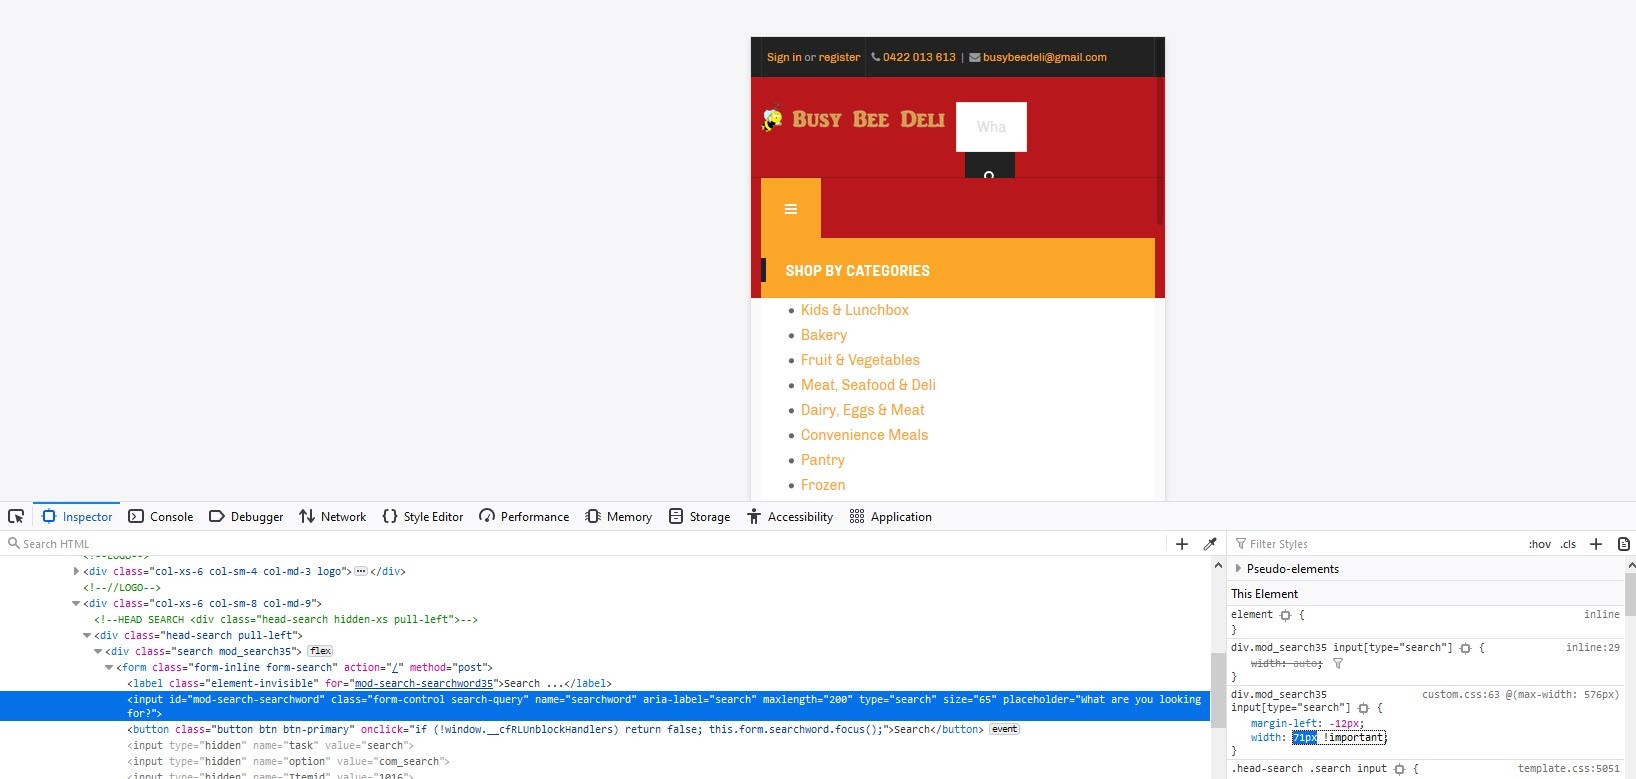Select the button btn btn-primary node
The width and height of the screenshot is (1636, 779).
pyautogui.click(x=555, y=729)
